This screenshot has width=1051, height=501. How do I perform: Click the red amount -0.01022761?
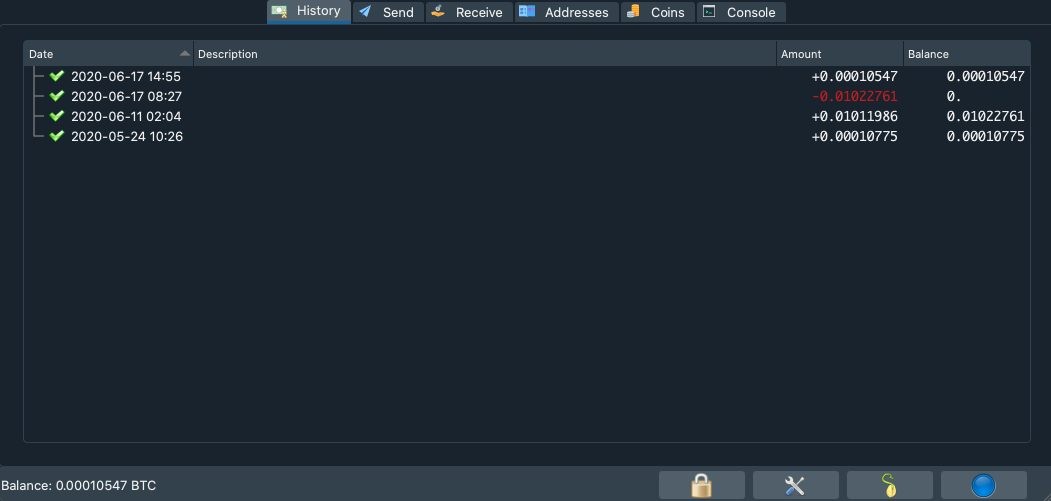[855, 97]
